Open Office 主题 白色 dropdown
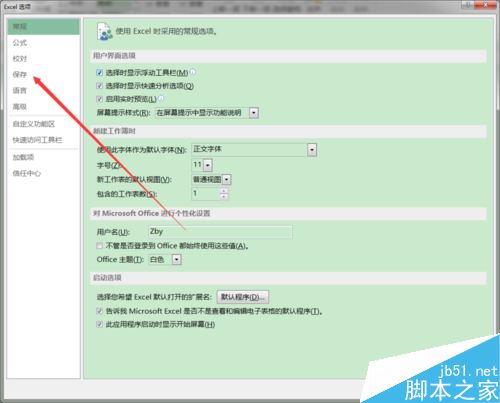 (177, 259)
